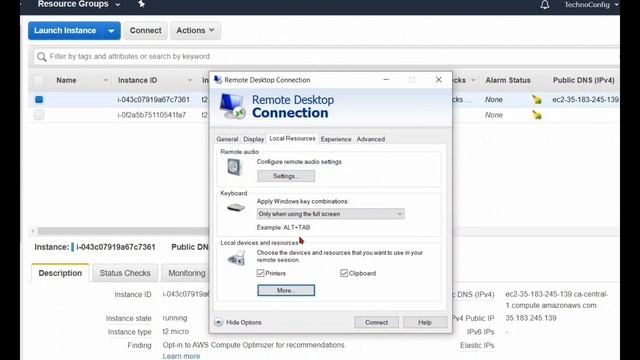Click the alarm icon for instance i-0f2a5b75110541fa7
Image resolution: width=640 pixels, height=360 pixels.
point(537,115)
